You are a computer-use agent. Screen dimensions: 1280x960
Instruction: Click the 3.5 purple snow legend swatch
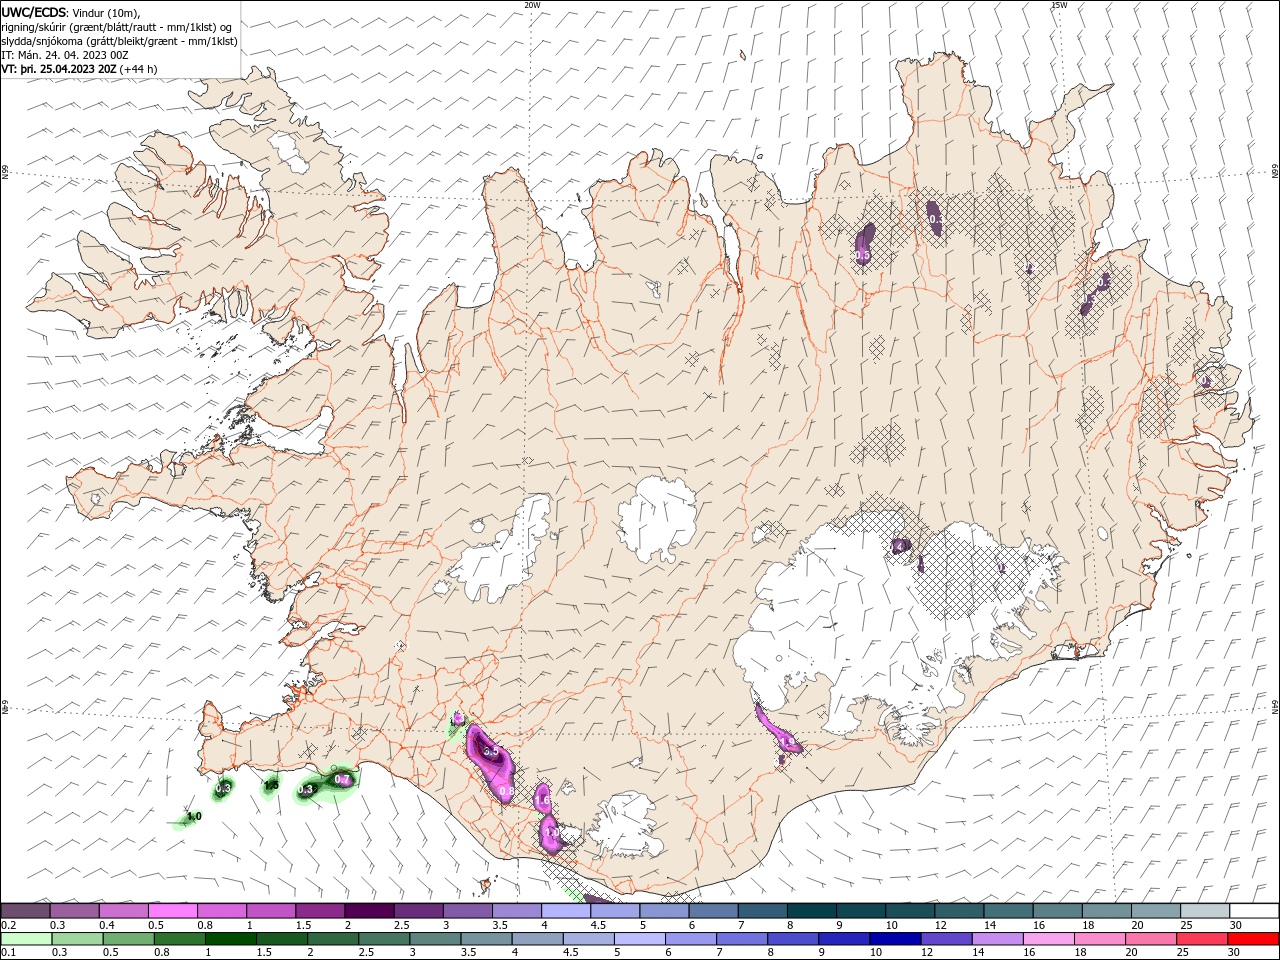pos(517,910)
